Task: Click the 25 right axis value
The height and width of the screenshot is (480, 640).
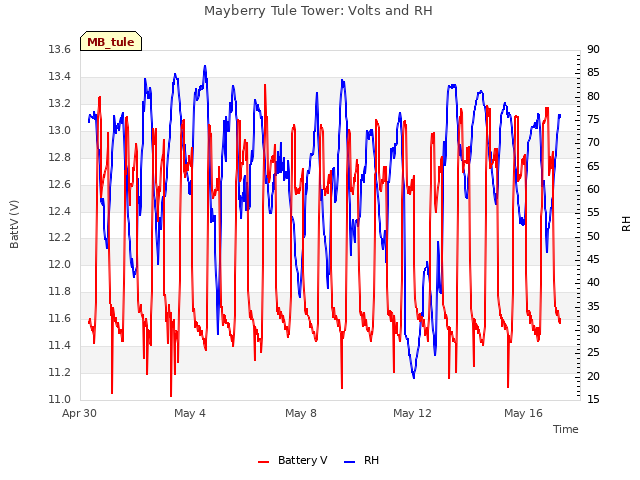Action: point(593,352)
